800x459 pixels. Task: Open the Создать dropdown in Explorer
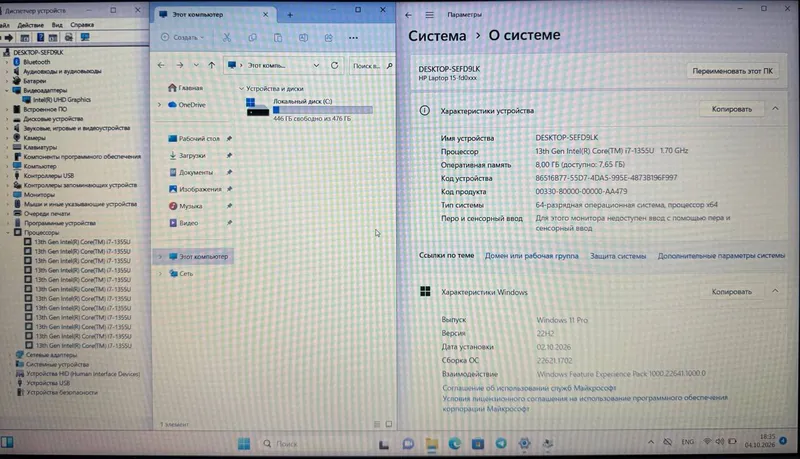[182, 37]
